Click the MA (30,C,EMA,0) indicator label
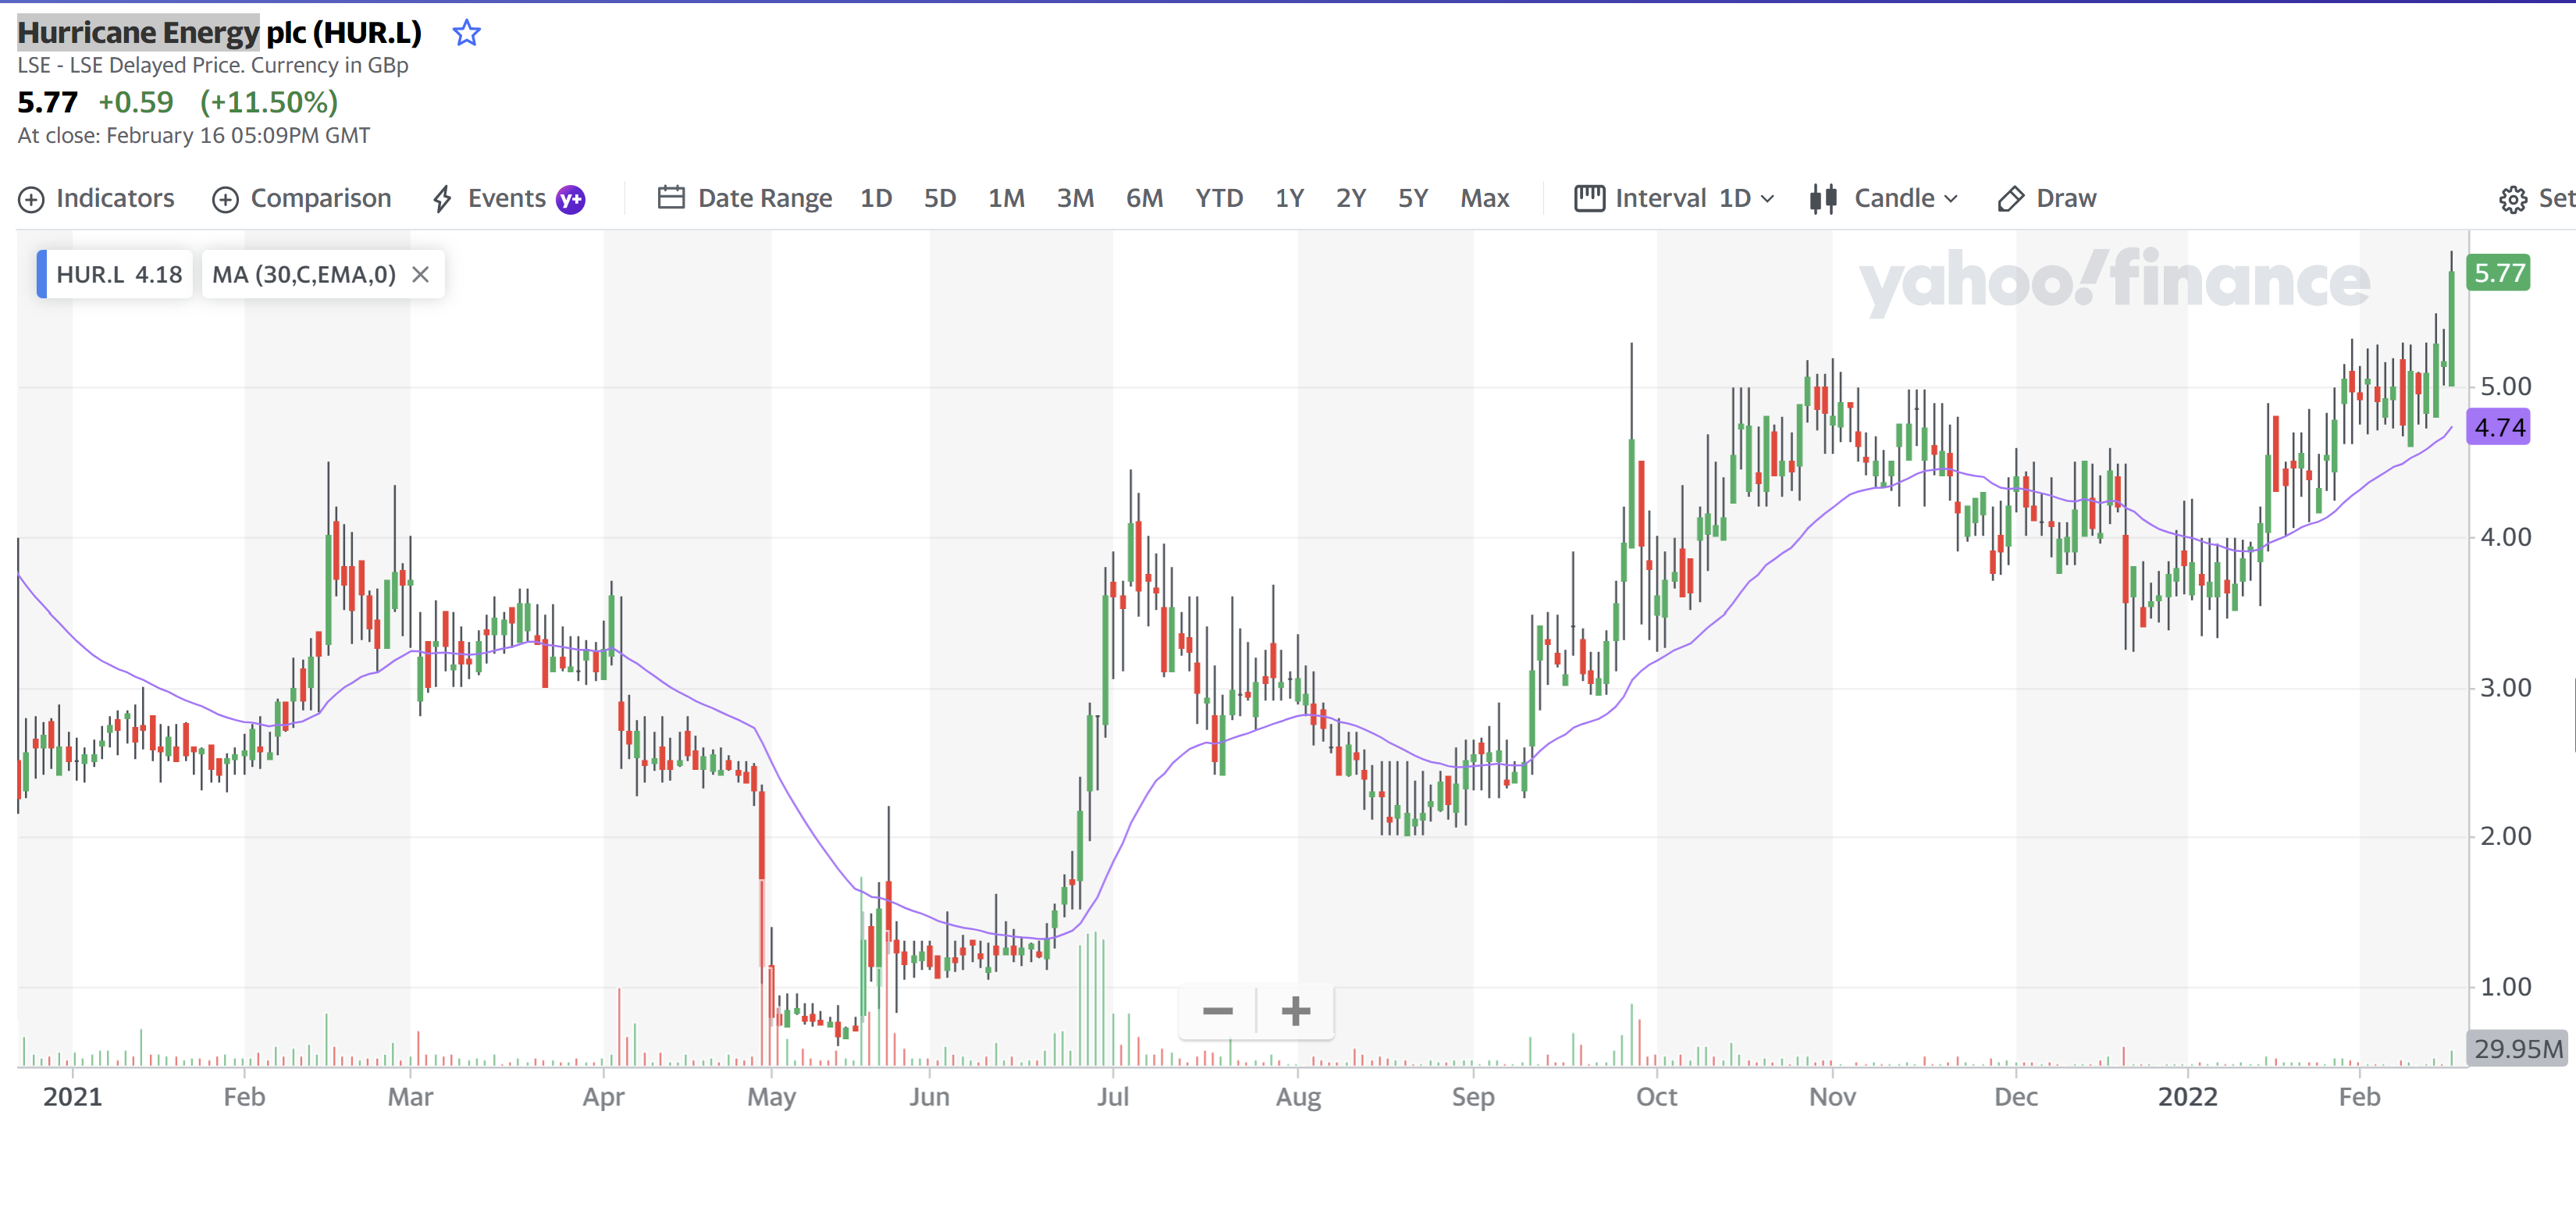The image size is (2576, 1222). tap(304, 274)
